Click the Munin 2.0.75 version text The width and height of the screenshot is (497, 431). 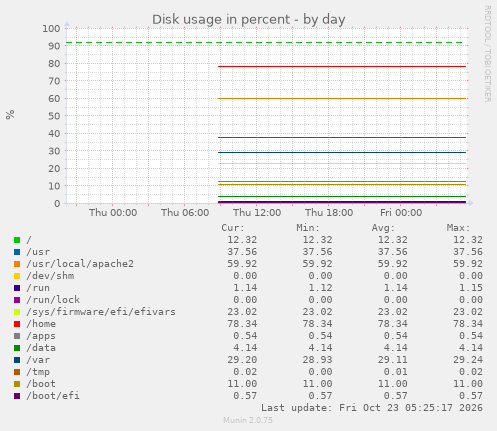(248, 420)
